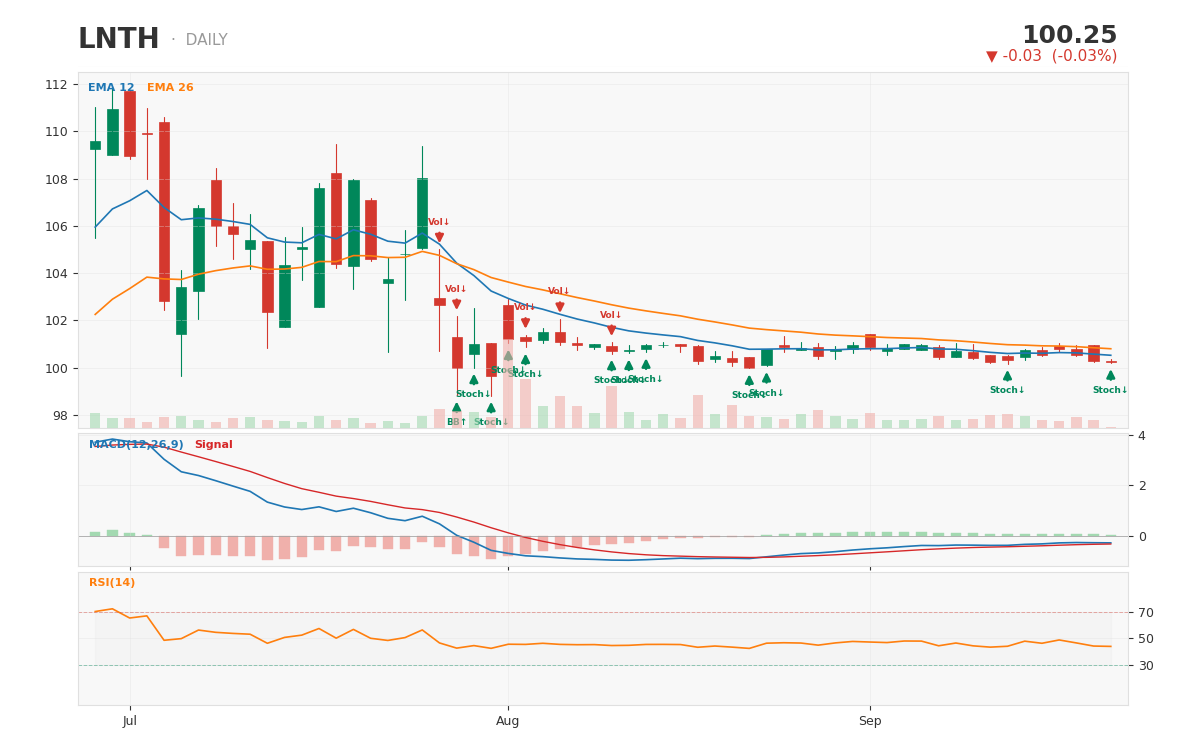The width and height of the screenshot is (1200, 750).
Task: Select the Aug label on time axis
Action: 508,721
